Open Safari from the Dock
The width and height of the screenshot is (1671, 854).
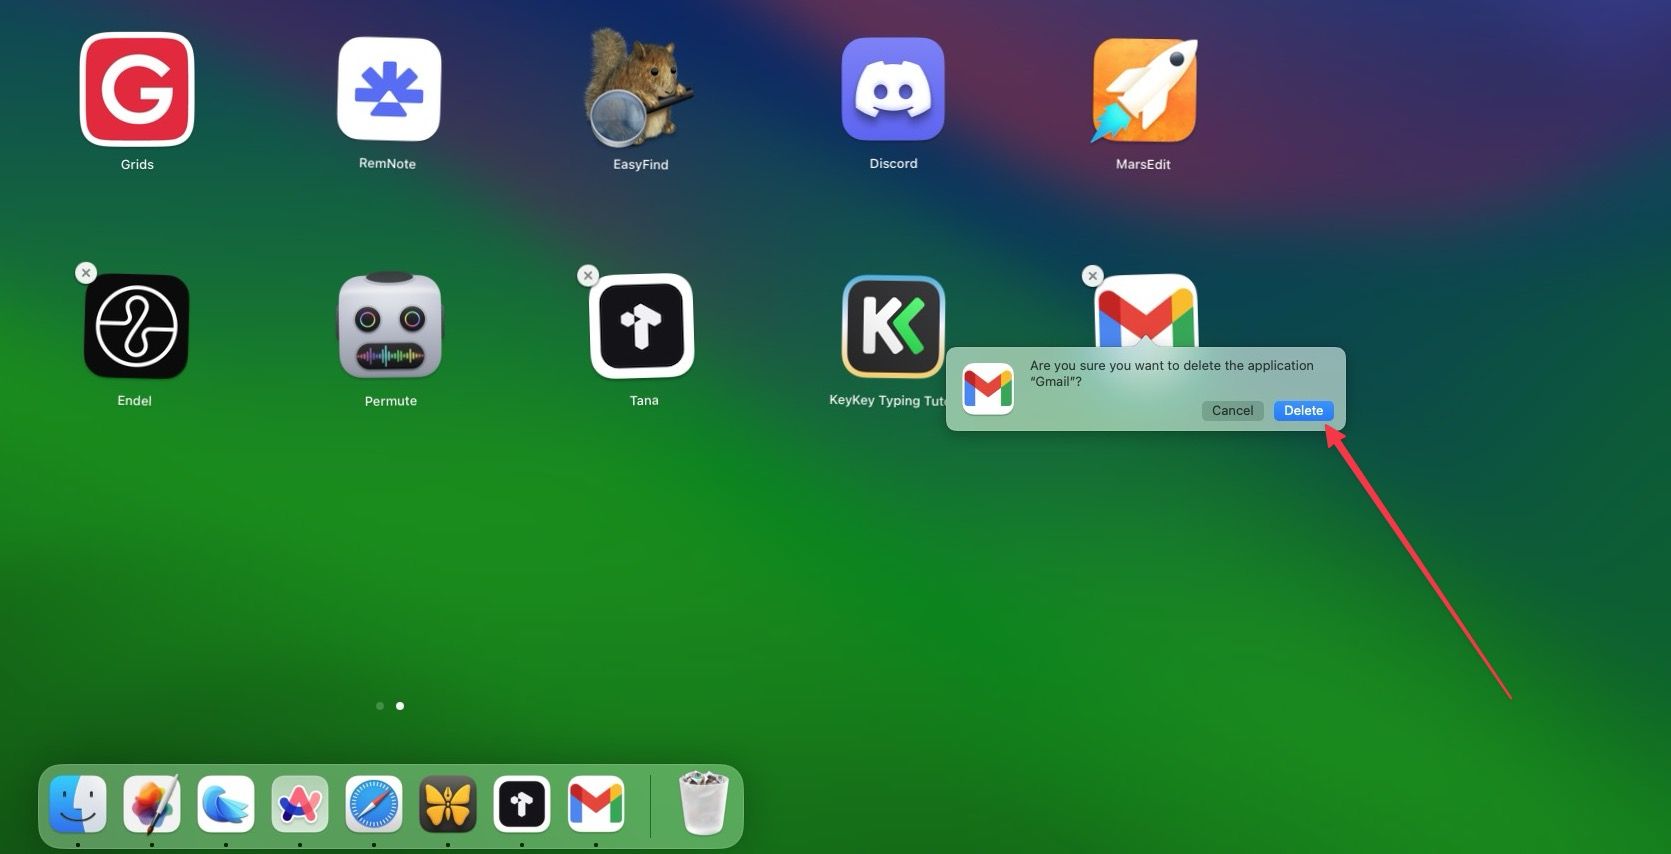[374, 804]
